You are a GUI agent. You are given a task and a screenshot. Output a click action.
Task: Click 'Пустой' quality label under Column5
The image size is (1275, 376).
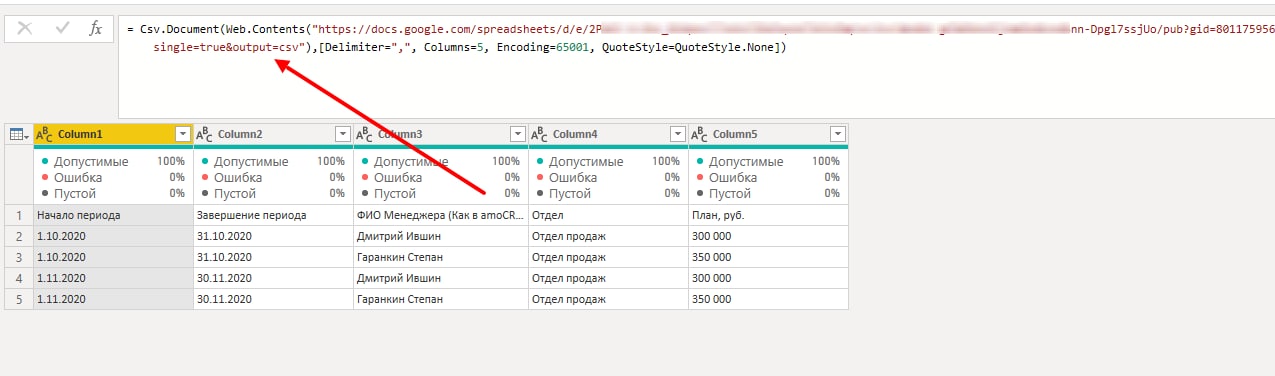(x=730, y=193)
